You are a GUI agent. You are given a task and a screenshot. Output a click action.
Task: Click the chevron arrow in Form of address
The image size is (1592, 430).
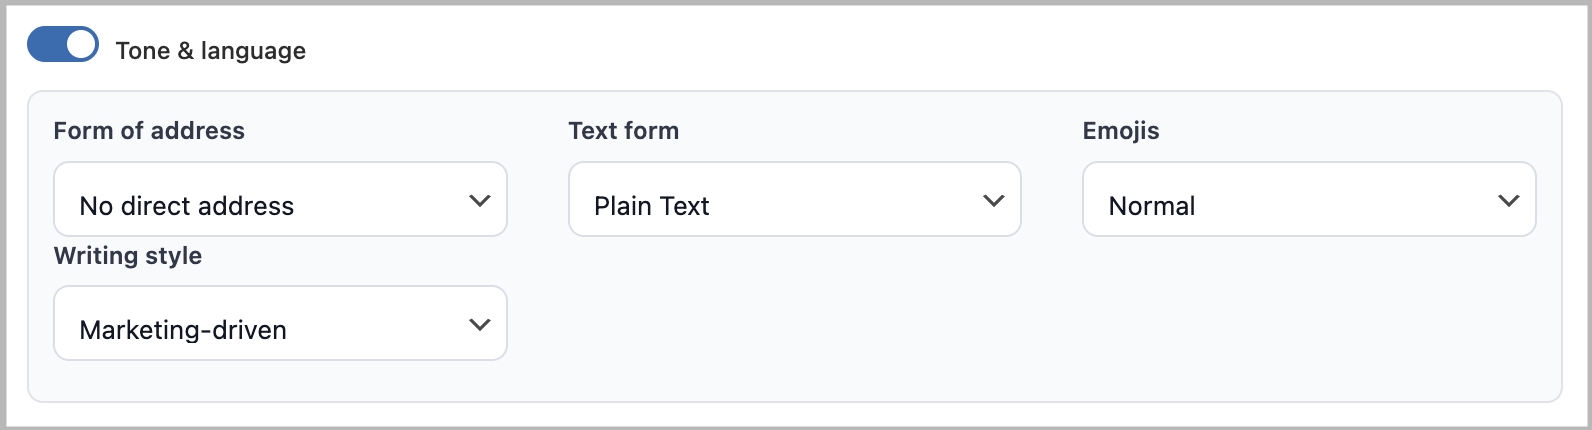tap(480, 201)
